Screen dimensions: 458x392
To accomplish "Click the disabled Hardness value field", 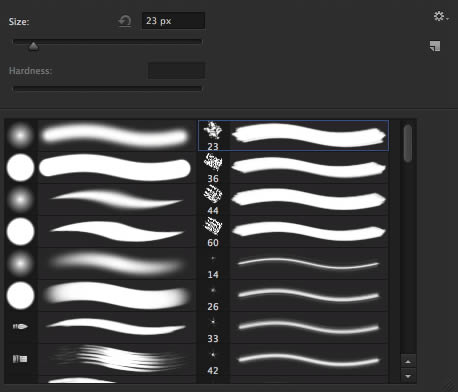I will (x=176, y=71).
